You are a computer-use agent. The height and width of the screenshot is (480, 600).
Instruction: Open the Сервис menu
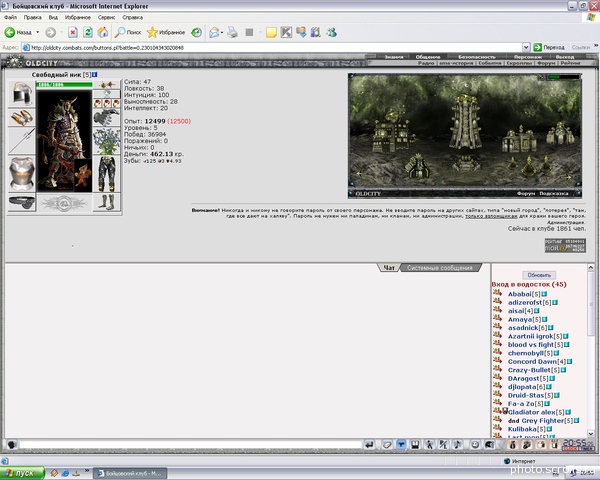tap(106, 18)
